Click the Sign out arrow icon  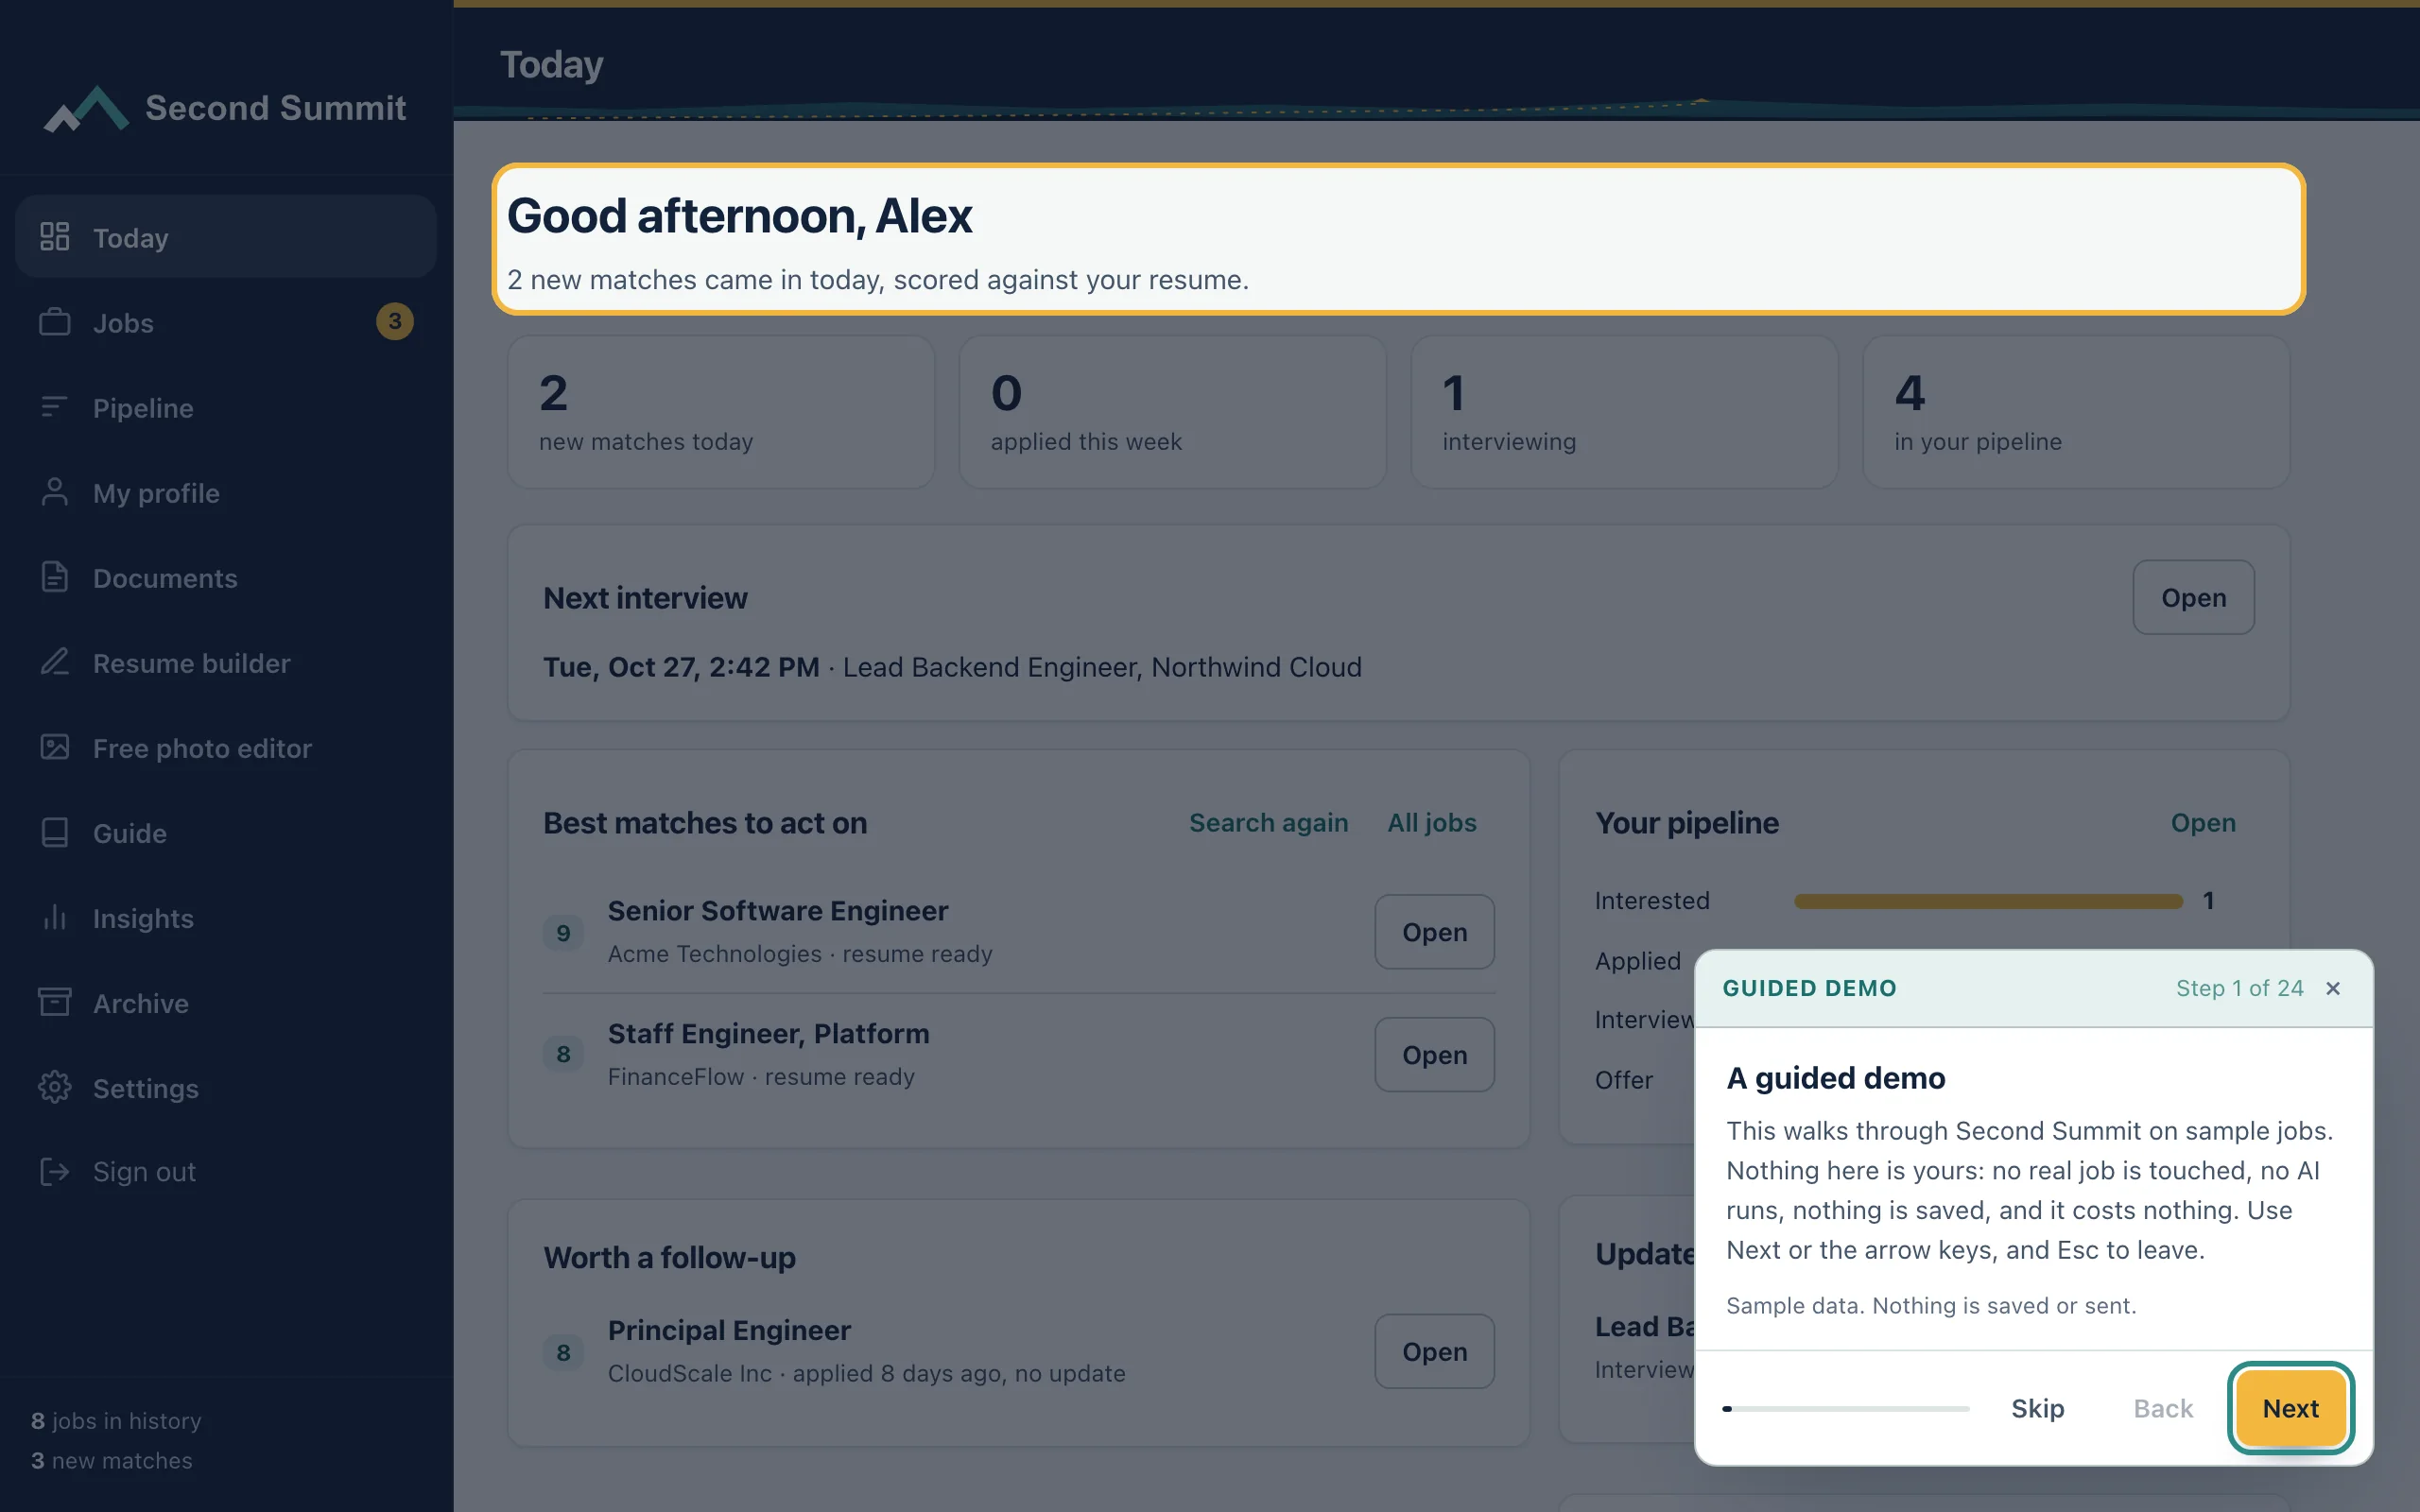coord(54,1171)
